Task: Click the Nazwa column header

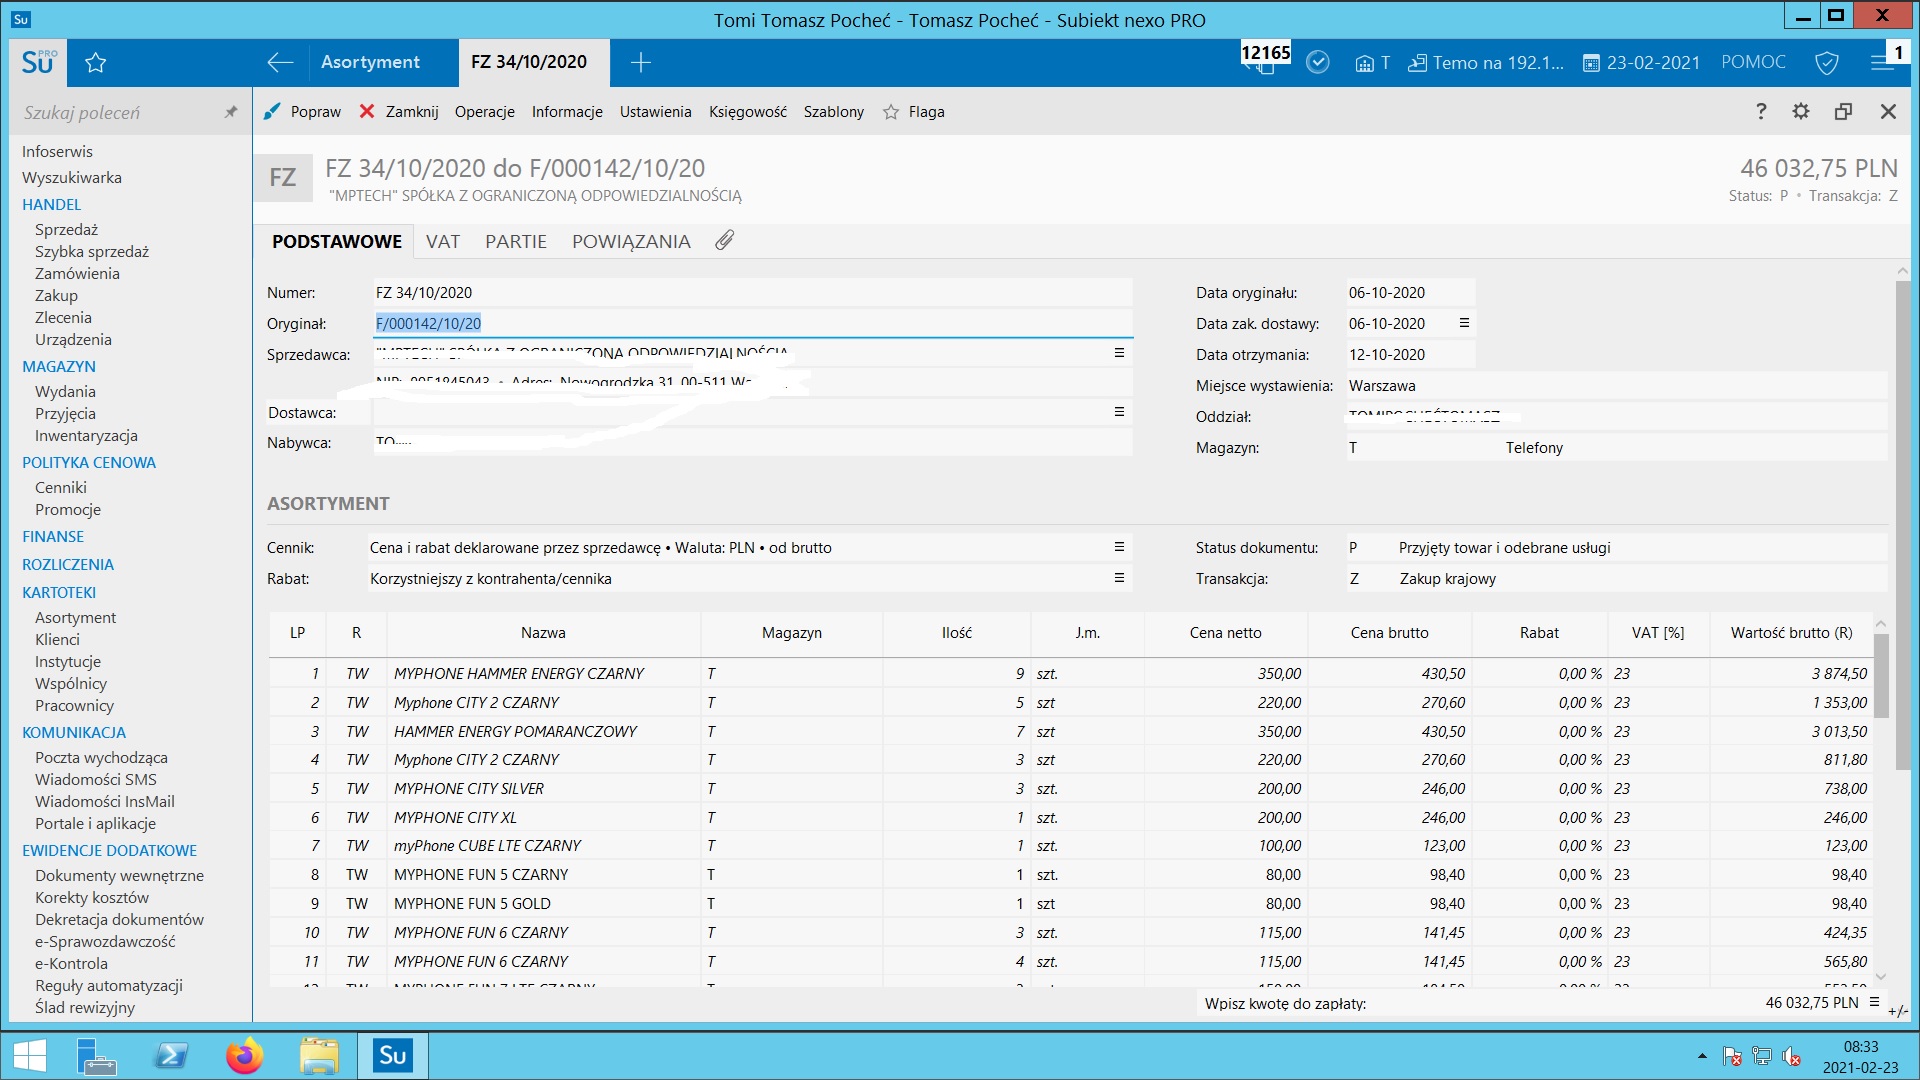Action: [543, 633]
